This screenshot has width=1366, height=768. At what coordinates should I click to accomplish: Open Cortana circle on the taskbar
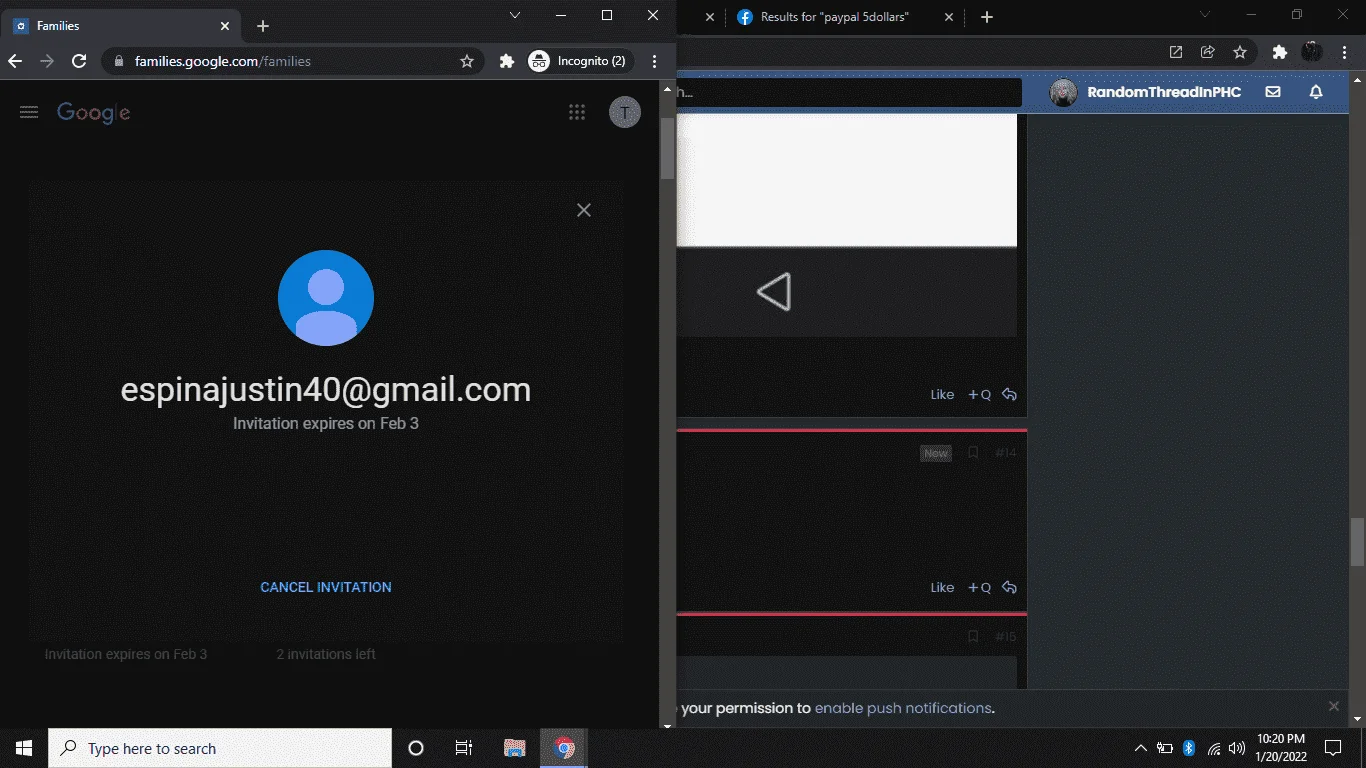(x=416, y=748)
